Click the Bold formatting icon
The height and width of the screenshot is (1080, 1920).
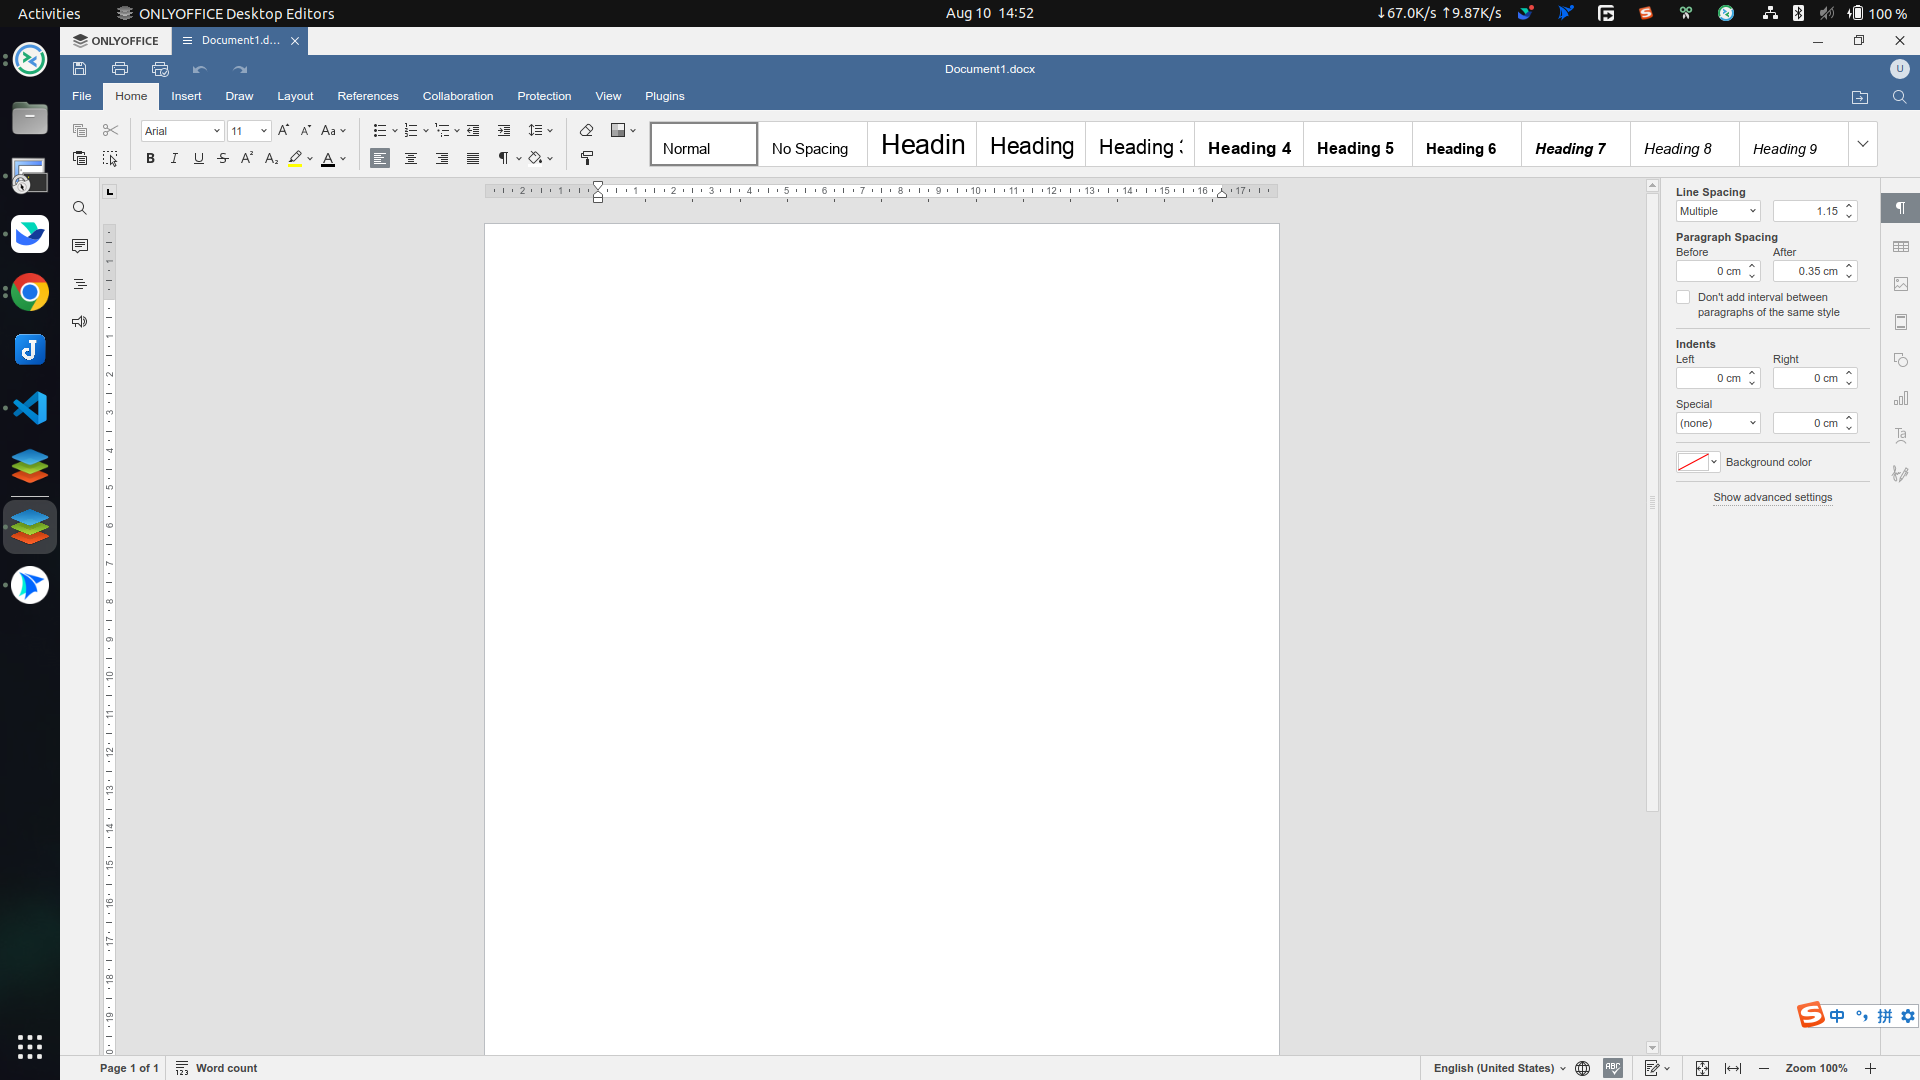(150, 159)
